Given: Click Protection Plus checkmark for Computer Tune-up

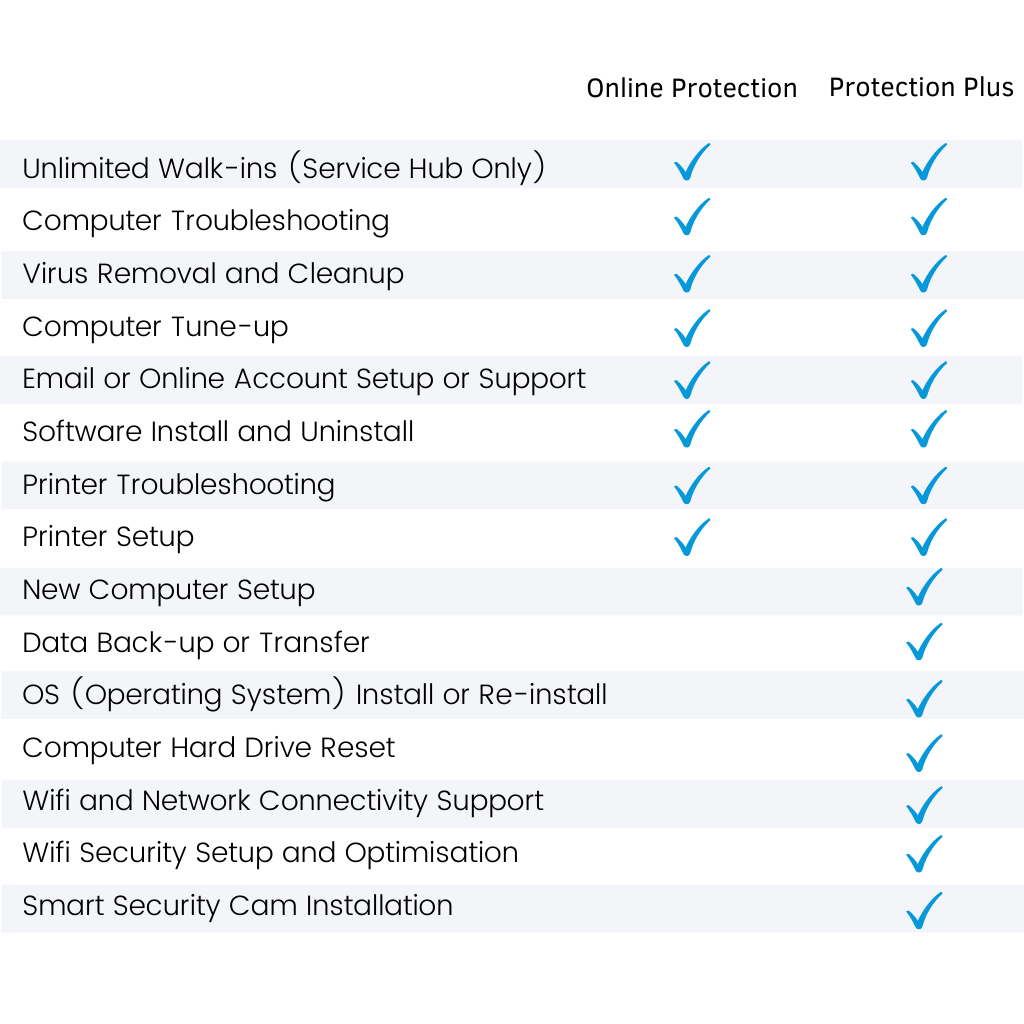Looking at the screenshot, I should point(929,328).
